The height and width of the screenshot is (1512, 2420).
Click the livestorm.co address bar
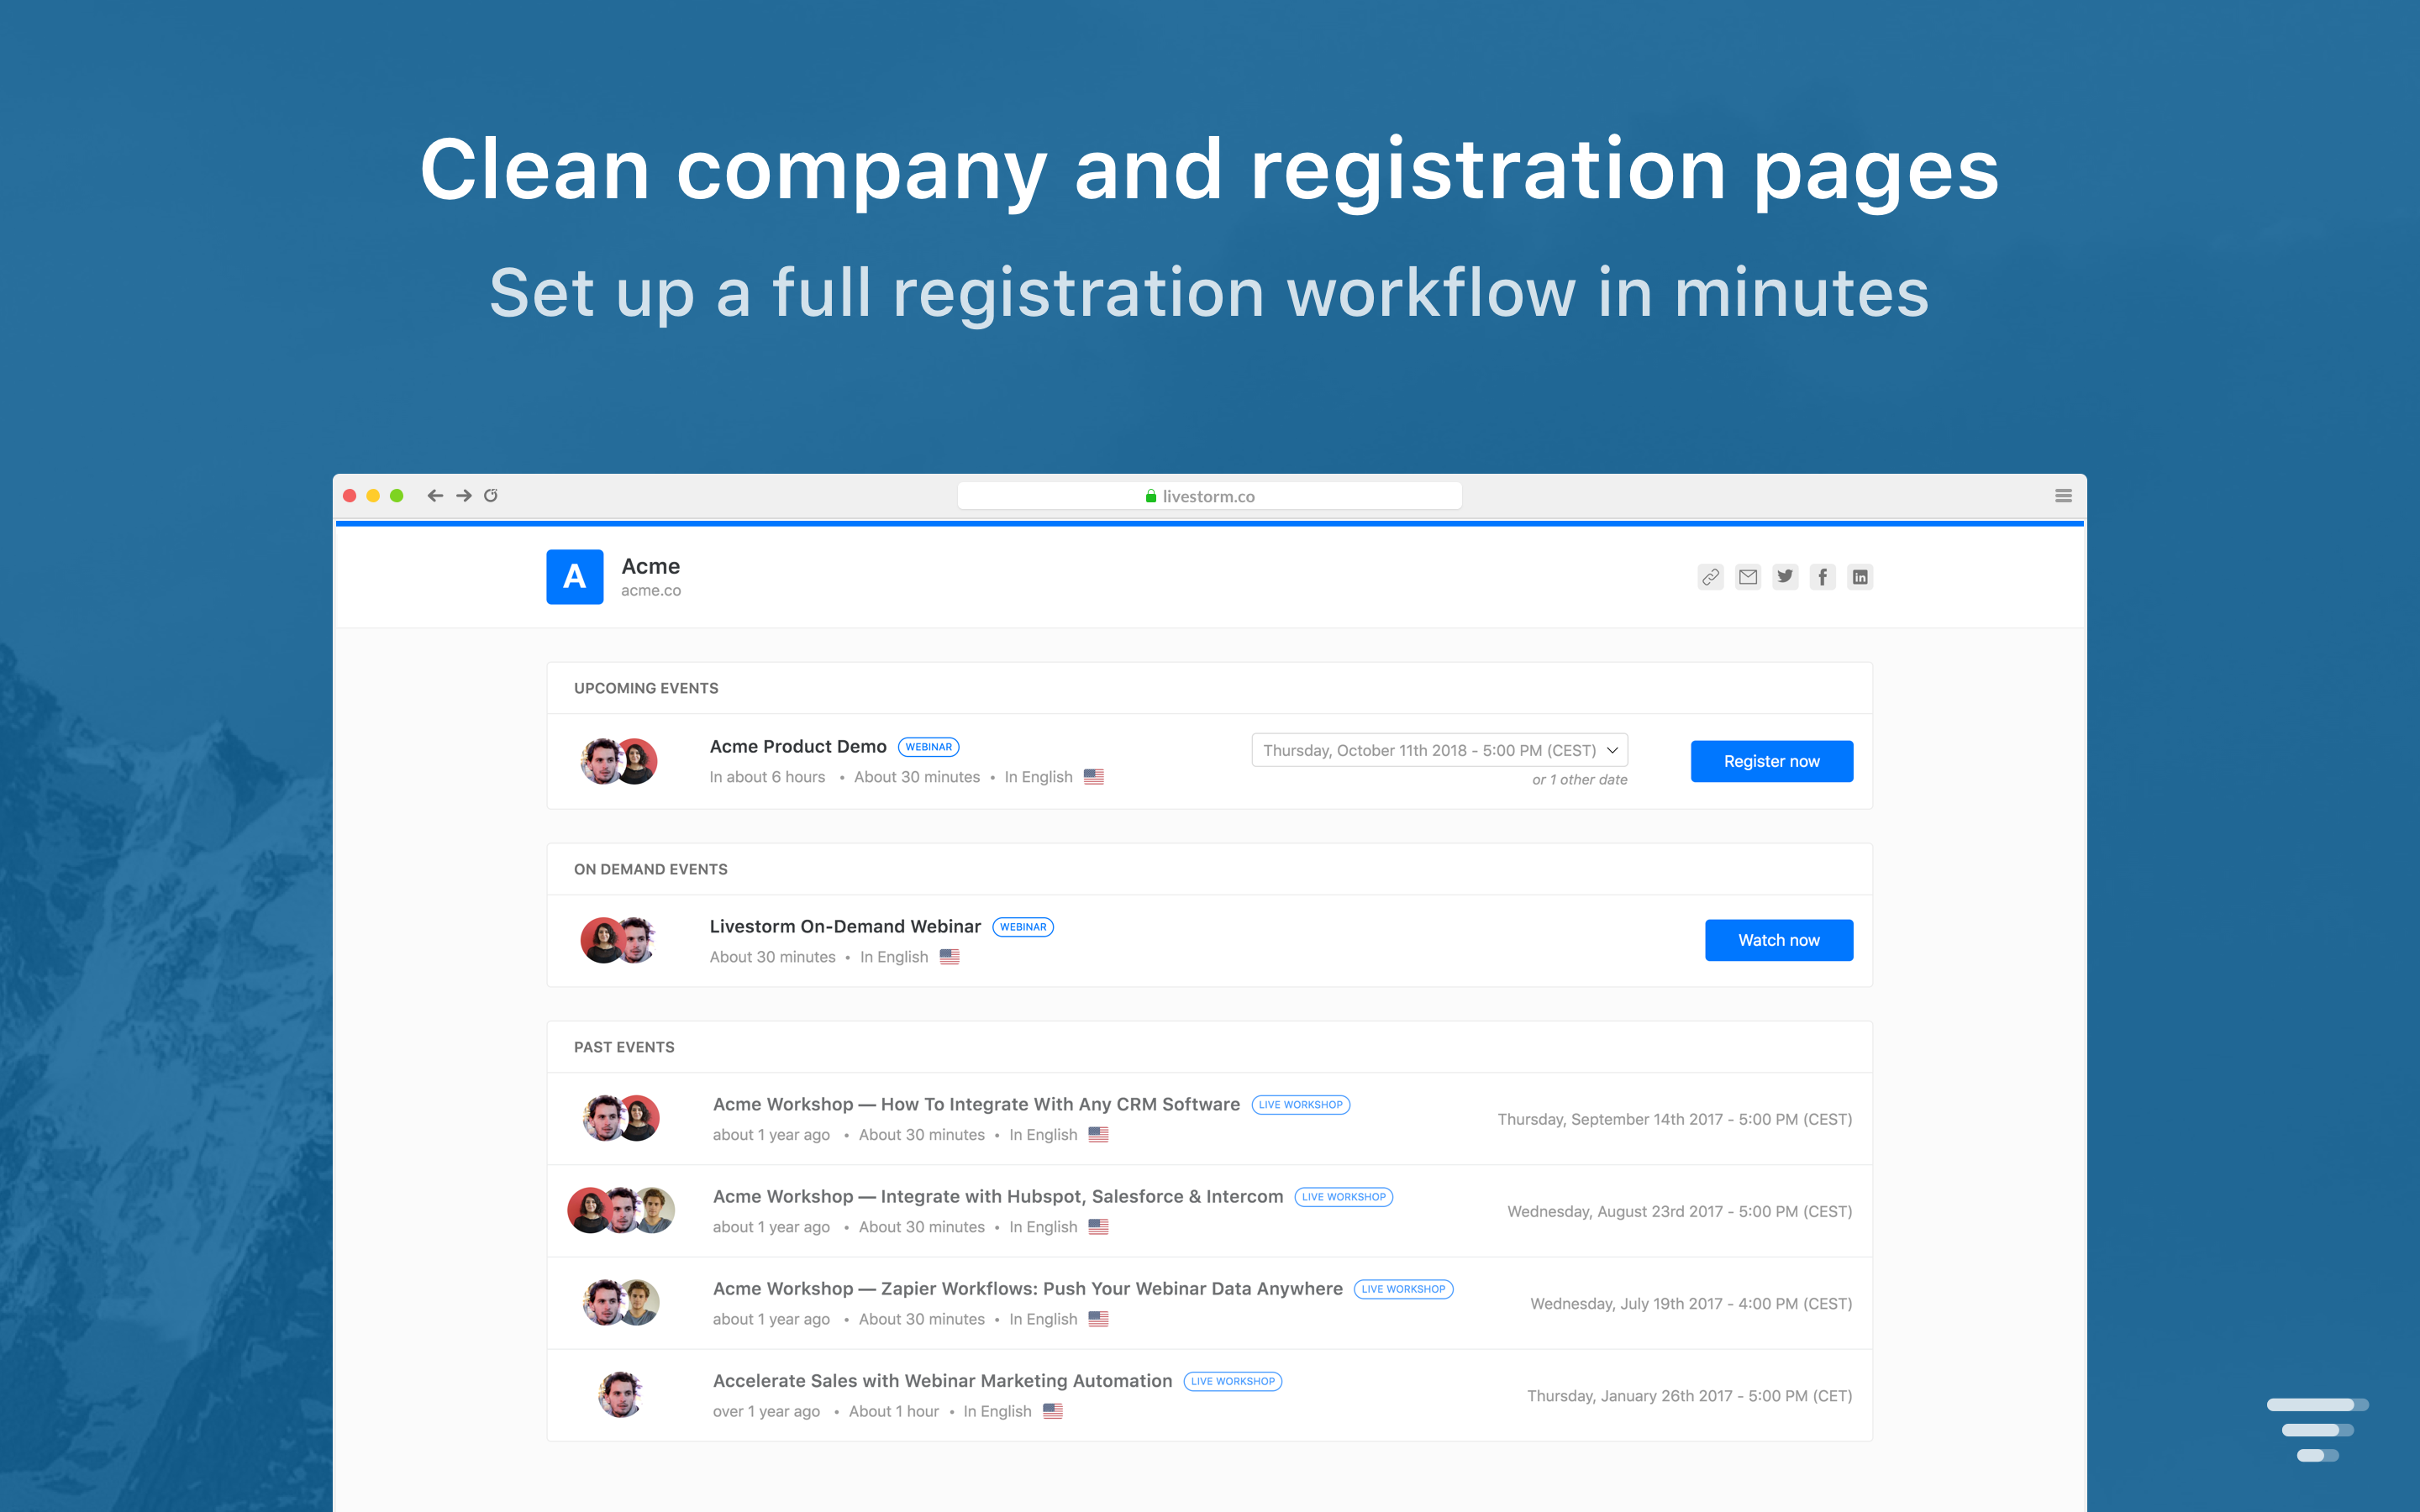1208,496
